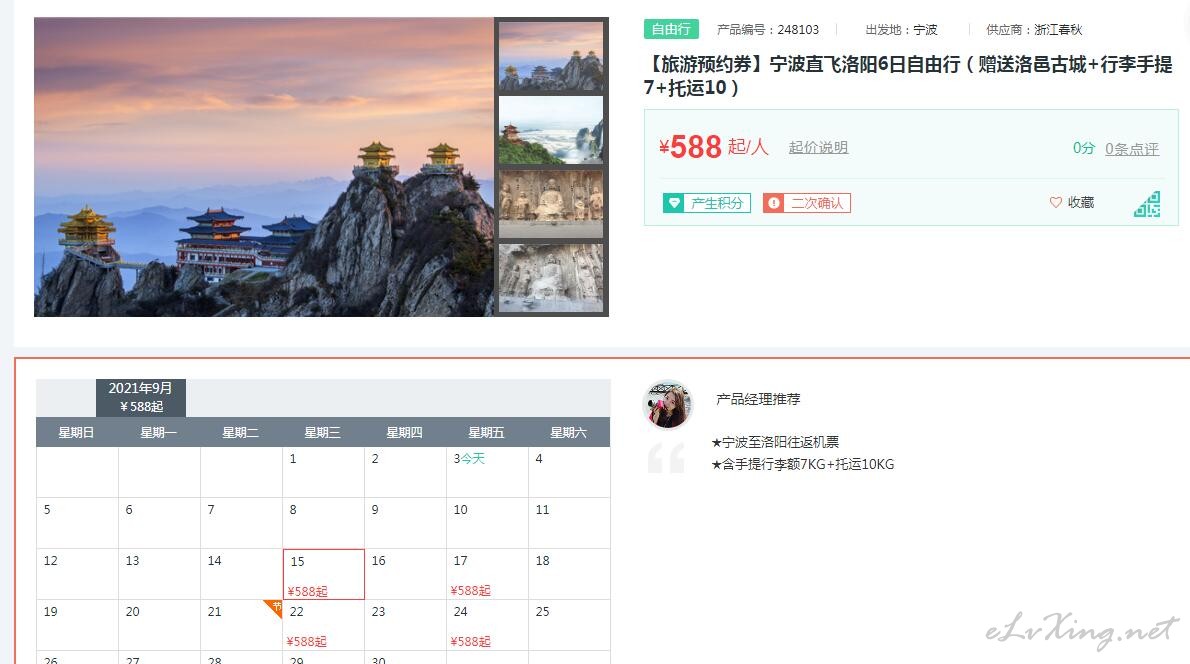This screenshot has width=1190, height=664.
Task: Click the large Laojun Mountain main photo
Action: coord(264,167)
